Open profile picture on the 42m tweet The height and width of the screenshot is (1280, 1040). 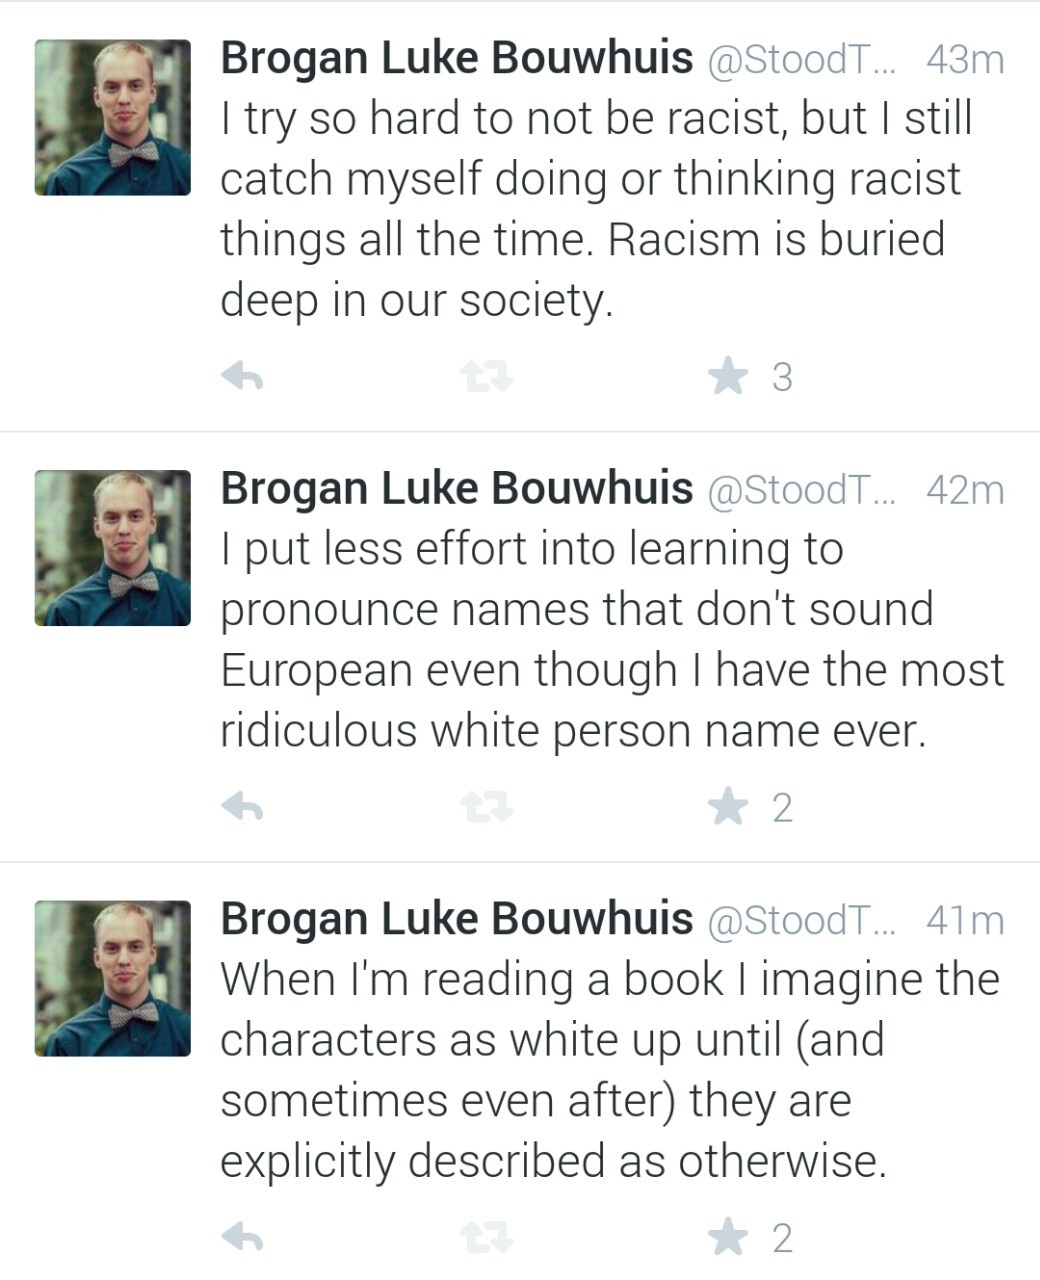pos(112,548)
